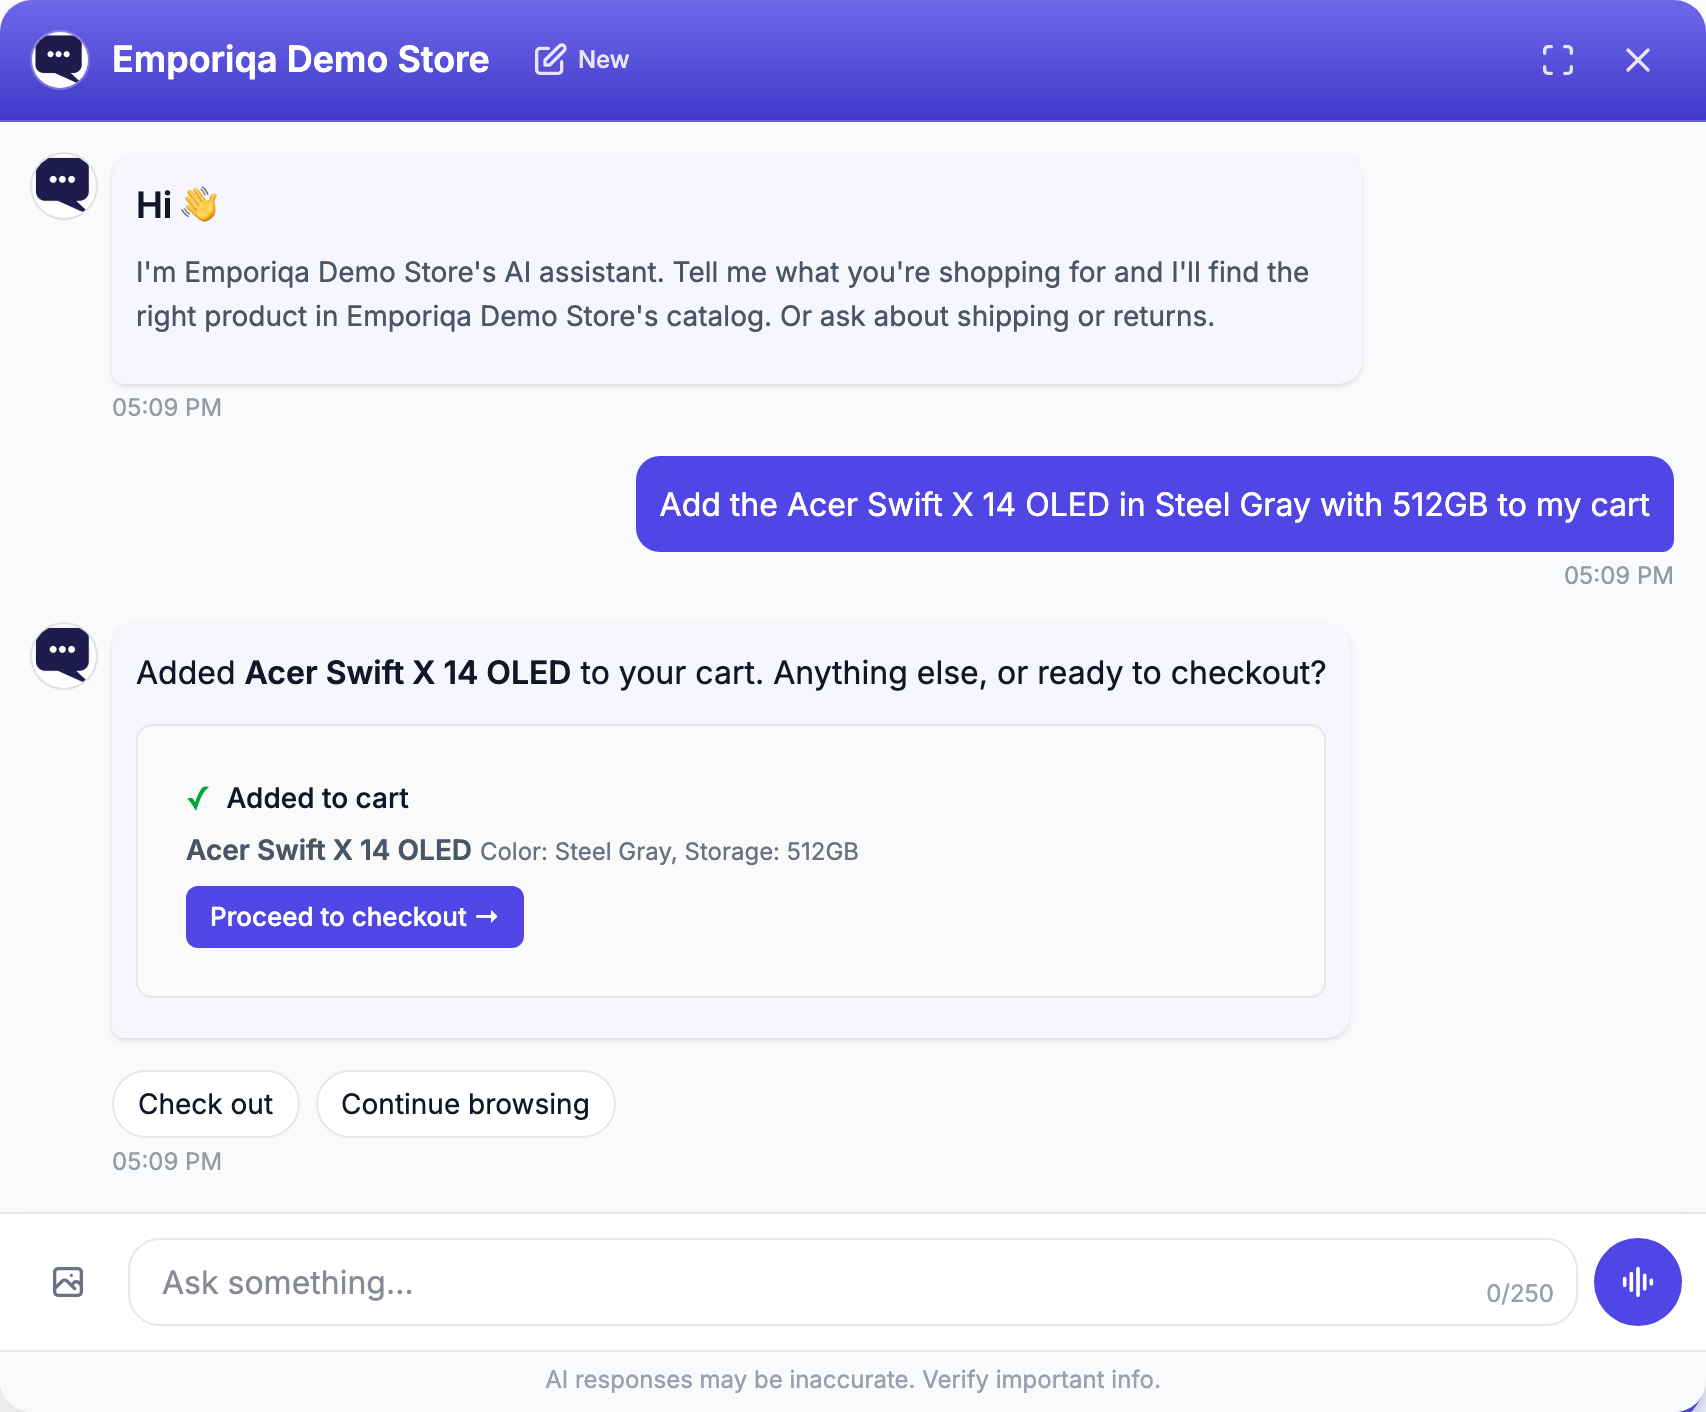1706x1412 pixels.
Task: Click the AI responses may be inaccurate notice
Action: click(x=852, y=1380)
